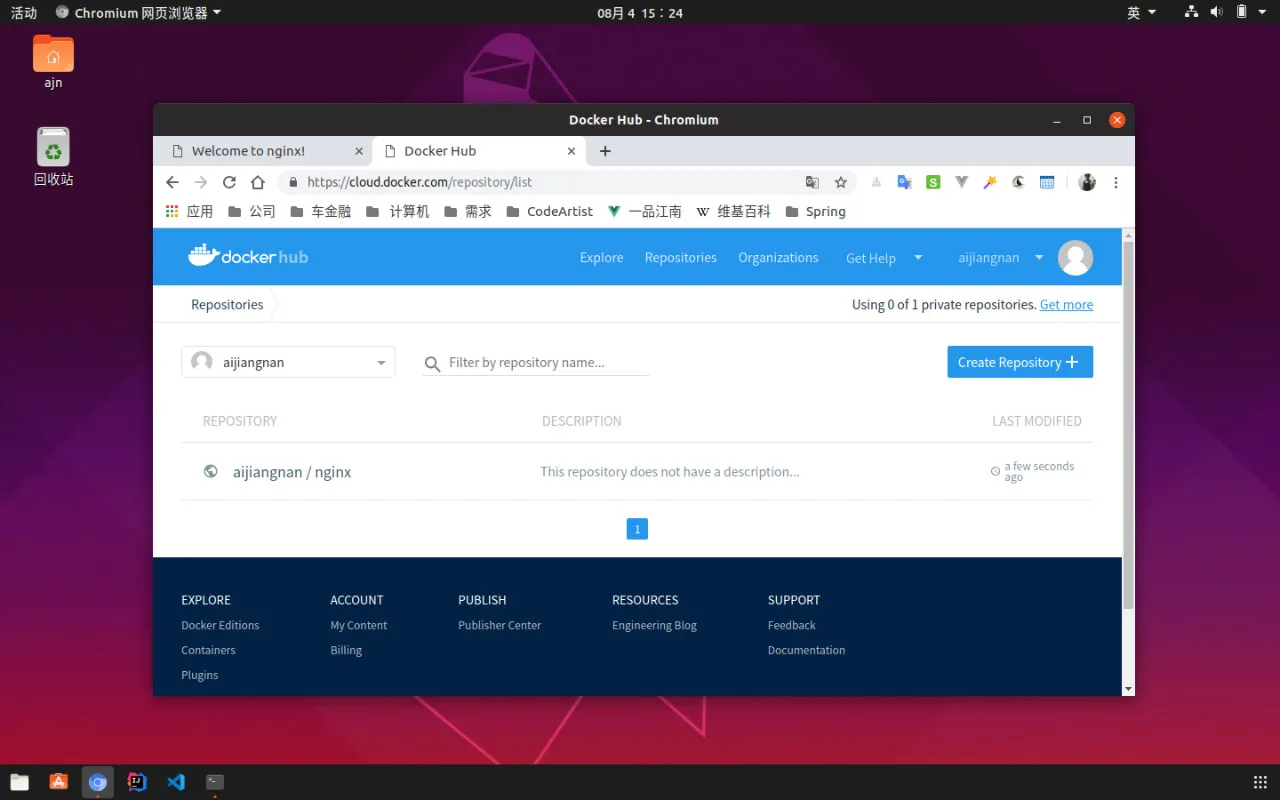The height and width of the screenshot is (800, 1280).
Task: Open the ajn home folder on desktop
Action: 53,61
